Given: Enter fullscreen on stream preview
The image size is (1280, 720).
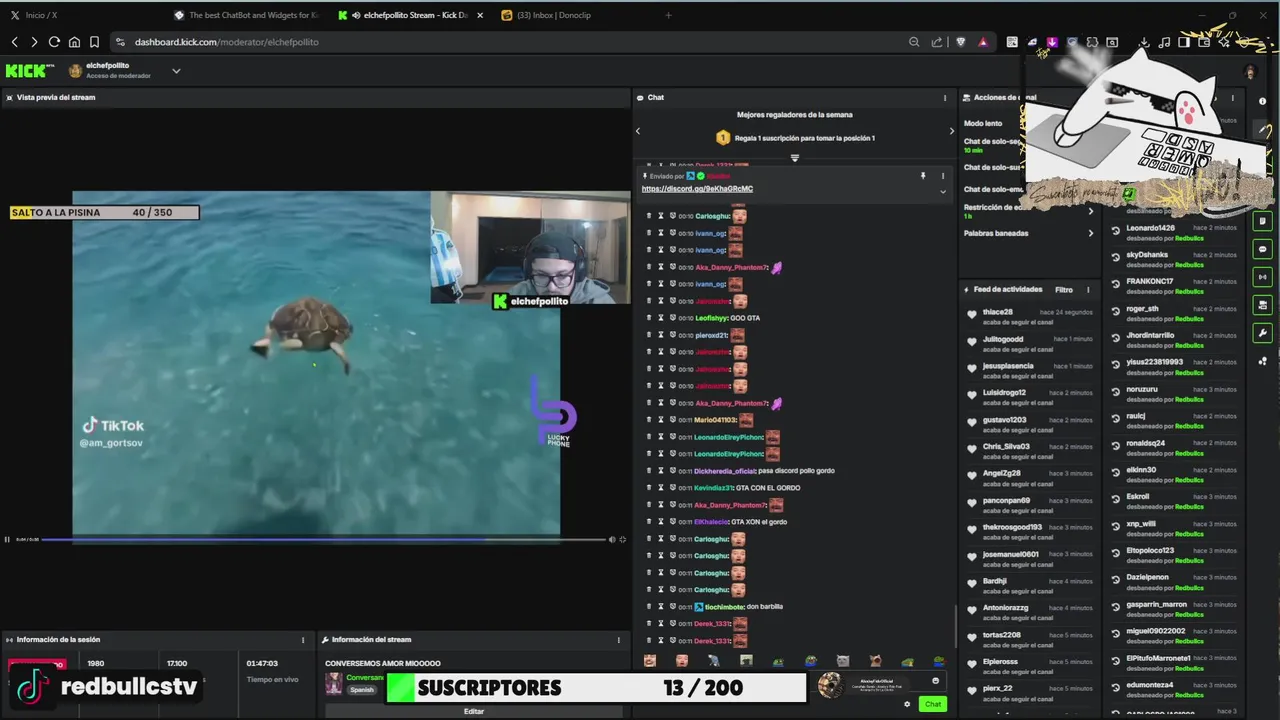Looking at the screenshot, I should click(623, 539).
